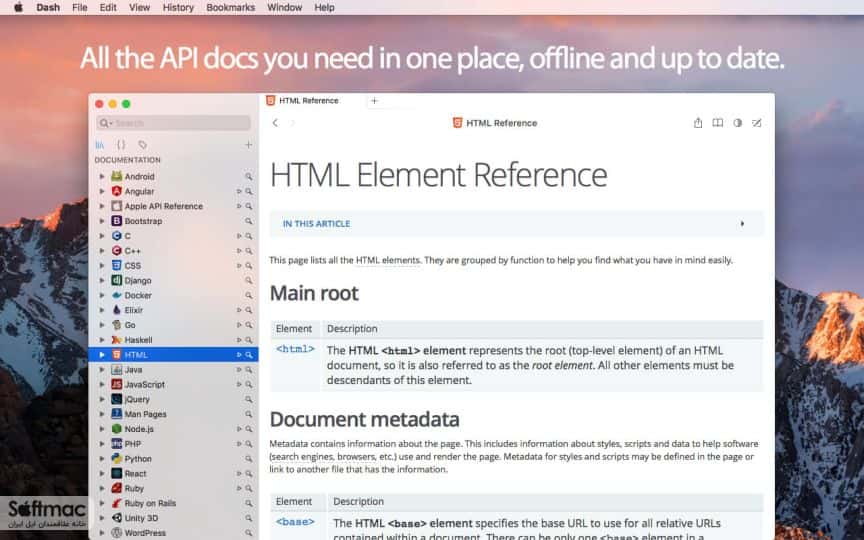
Task: Expand the JavaScript docset triangle
Action: 102,385
